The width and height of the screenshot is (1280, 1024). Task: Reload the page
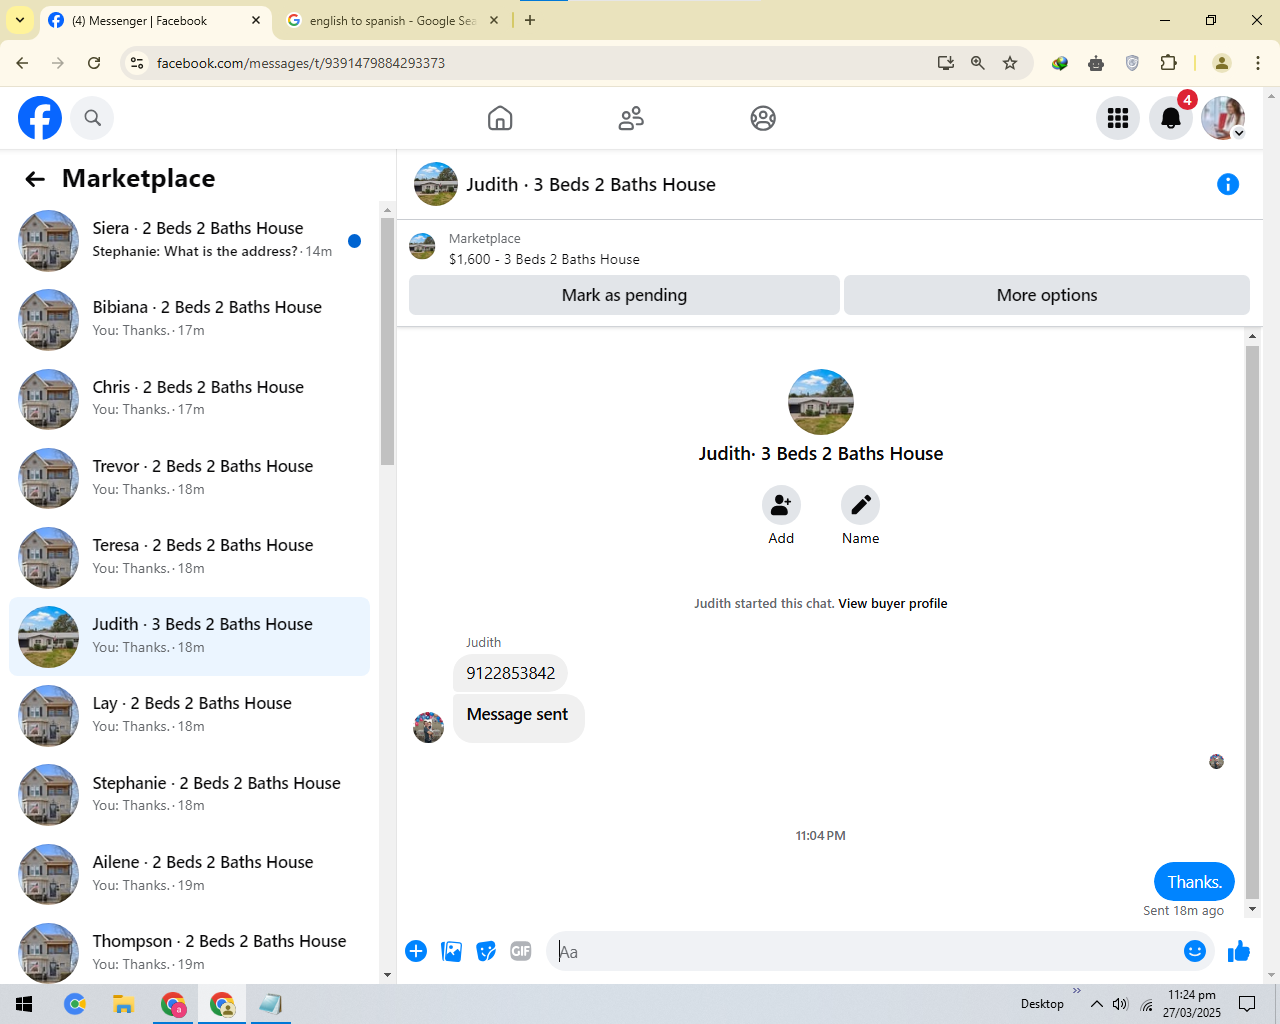click(94, 63)
